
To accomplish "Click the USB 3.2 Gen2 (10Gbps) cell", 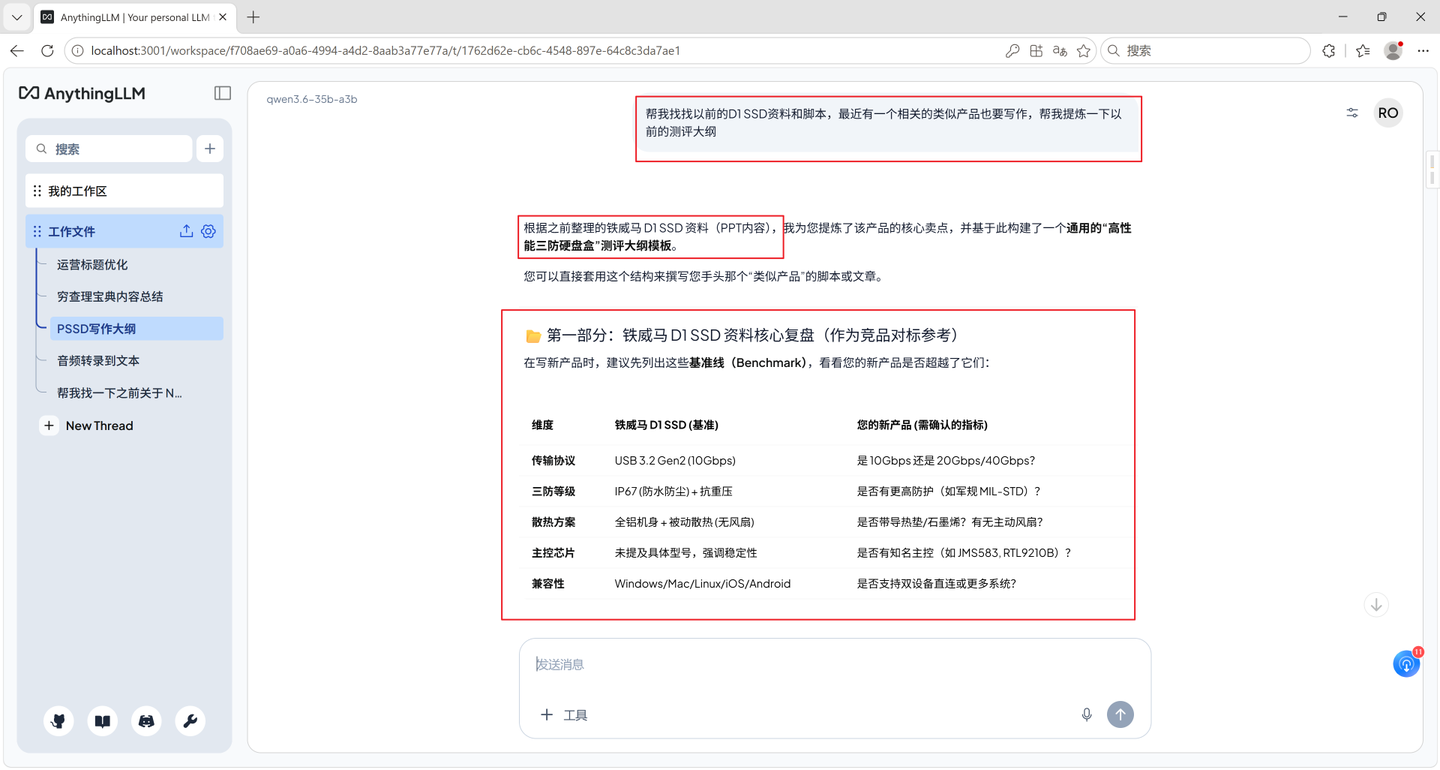I will (675, 461).
